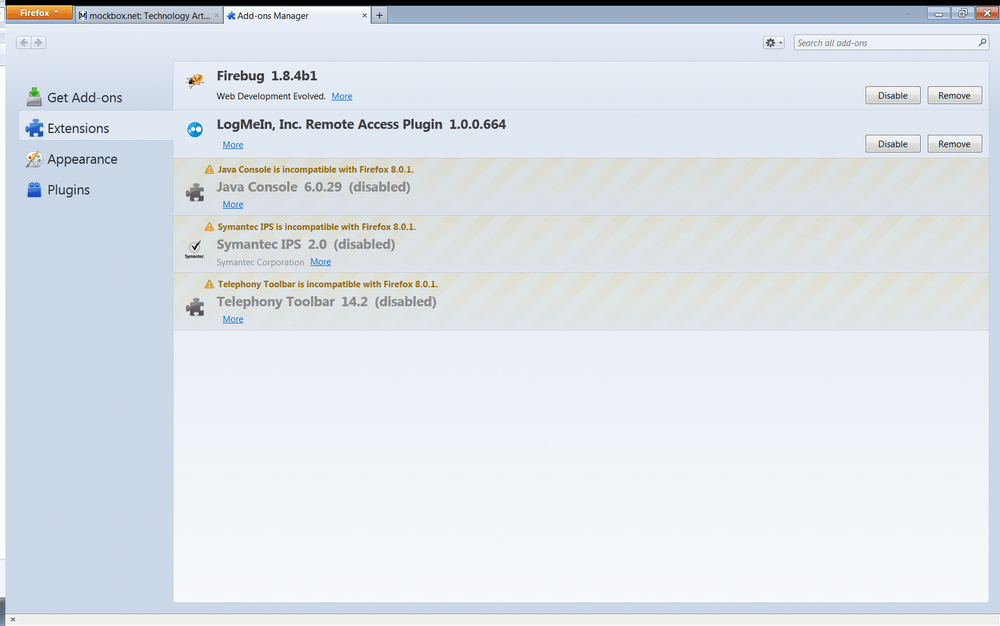Click the Symantec IPS extension icon

(195, 246)
